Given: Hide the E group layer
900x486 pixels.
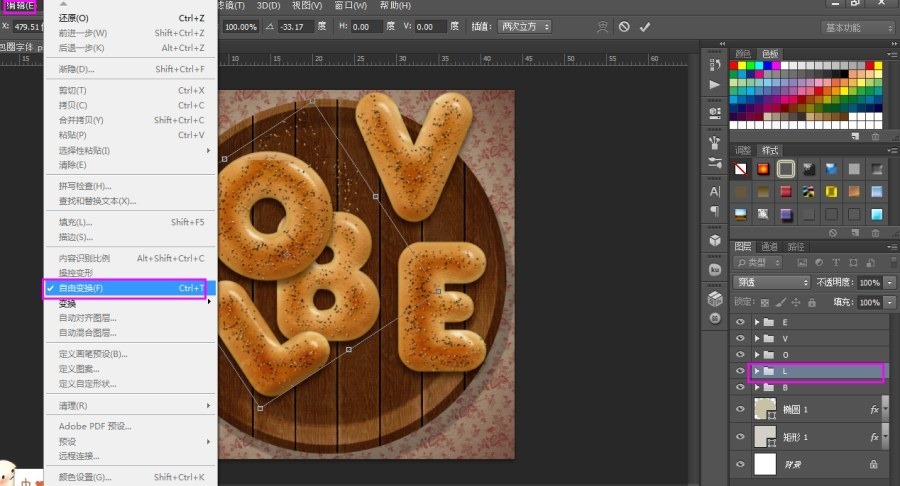Looking at the screenshot, I should (740, 322).
